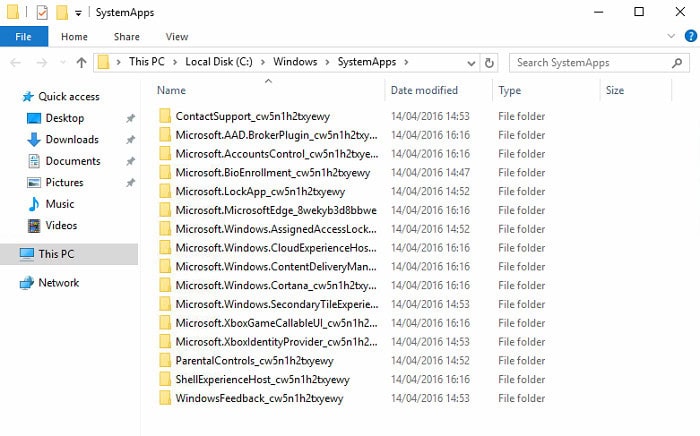Click the magnifier search icon
Image resolution: width=700 pixels, height=436 pixels.
(x=677, y=63)
